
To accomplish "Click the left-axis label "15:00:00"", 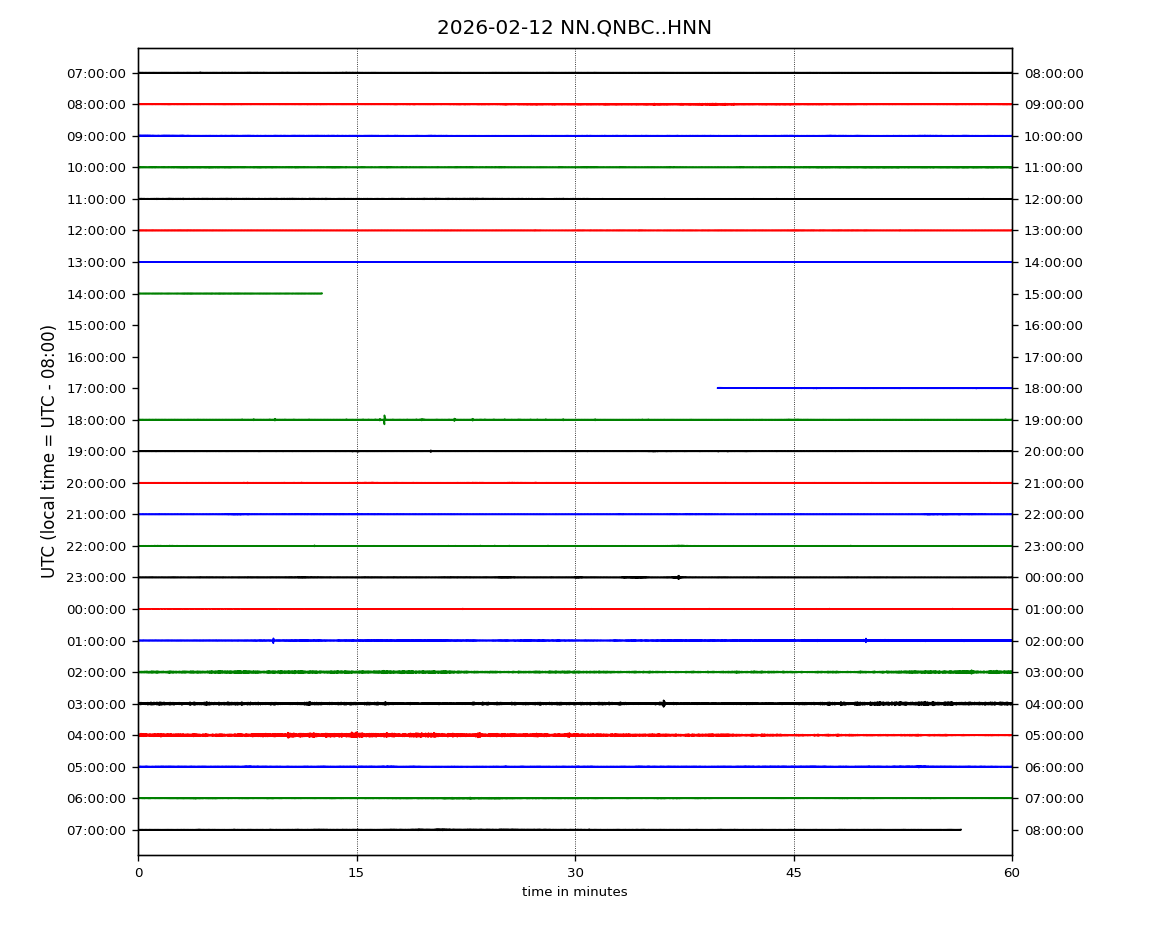I will point(96,325).
